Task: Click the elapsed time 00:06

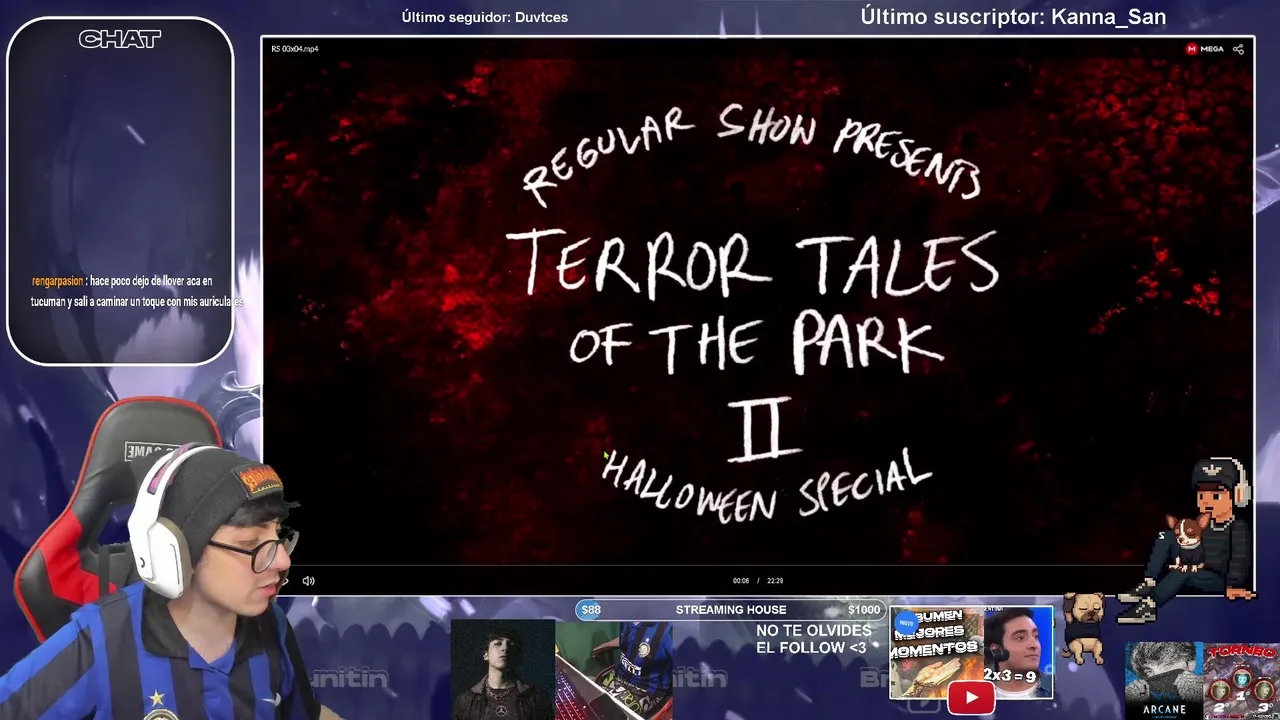Action: pyautogui.click(x=740, y=581)
